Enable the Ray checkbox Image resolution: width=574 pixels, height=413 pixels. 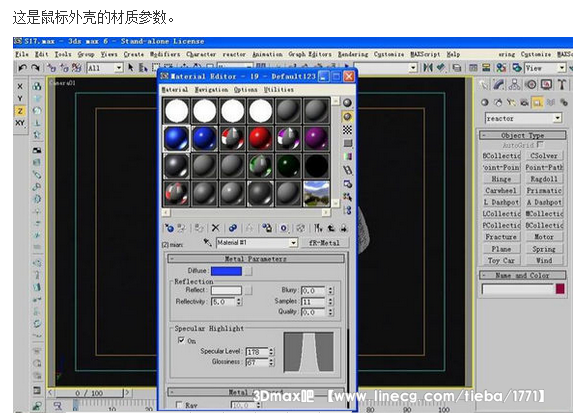pyautogui.click(x=179, y=405)
